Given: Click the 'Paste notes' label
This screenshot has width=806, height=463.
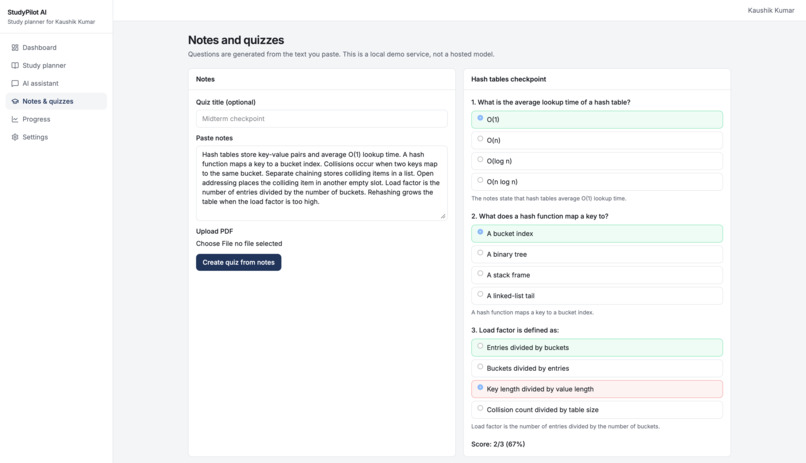Looking at the screenshot, I should (x=214, y=138).
